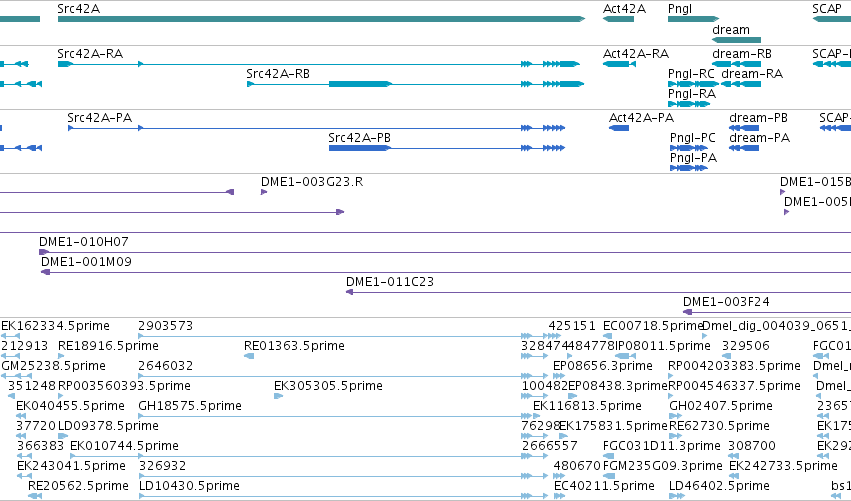Screen dimensions: 851x501
Task: Select EST FGM235G09.3prime
Action: [663, 466]
